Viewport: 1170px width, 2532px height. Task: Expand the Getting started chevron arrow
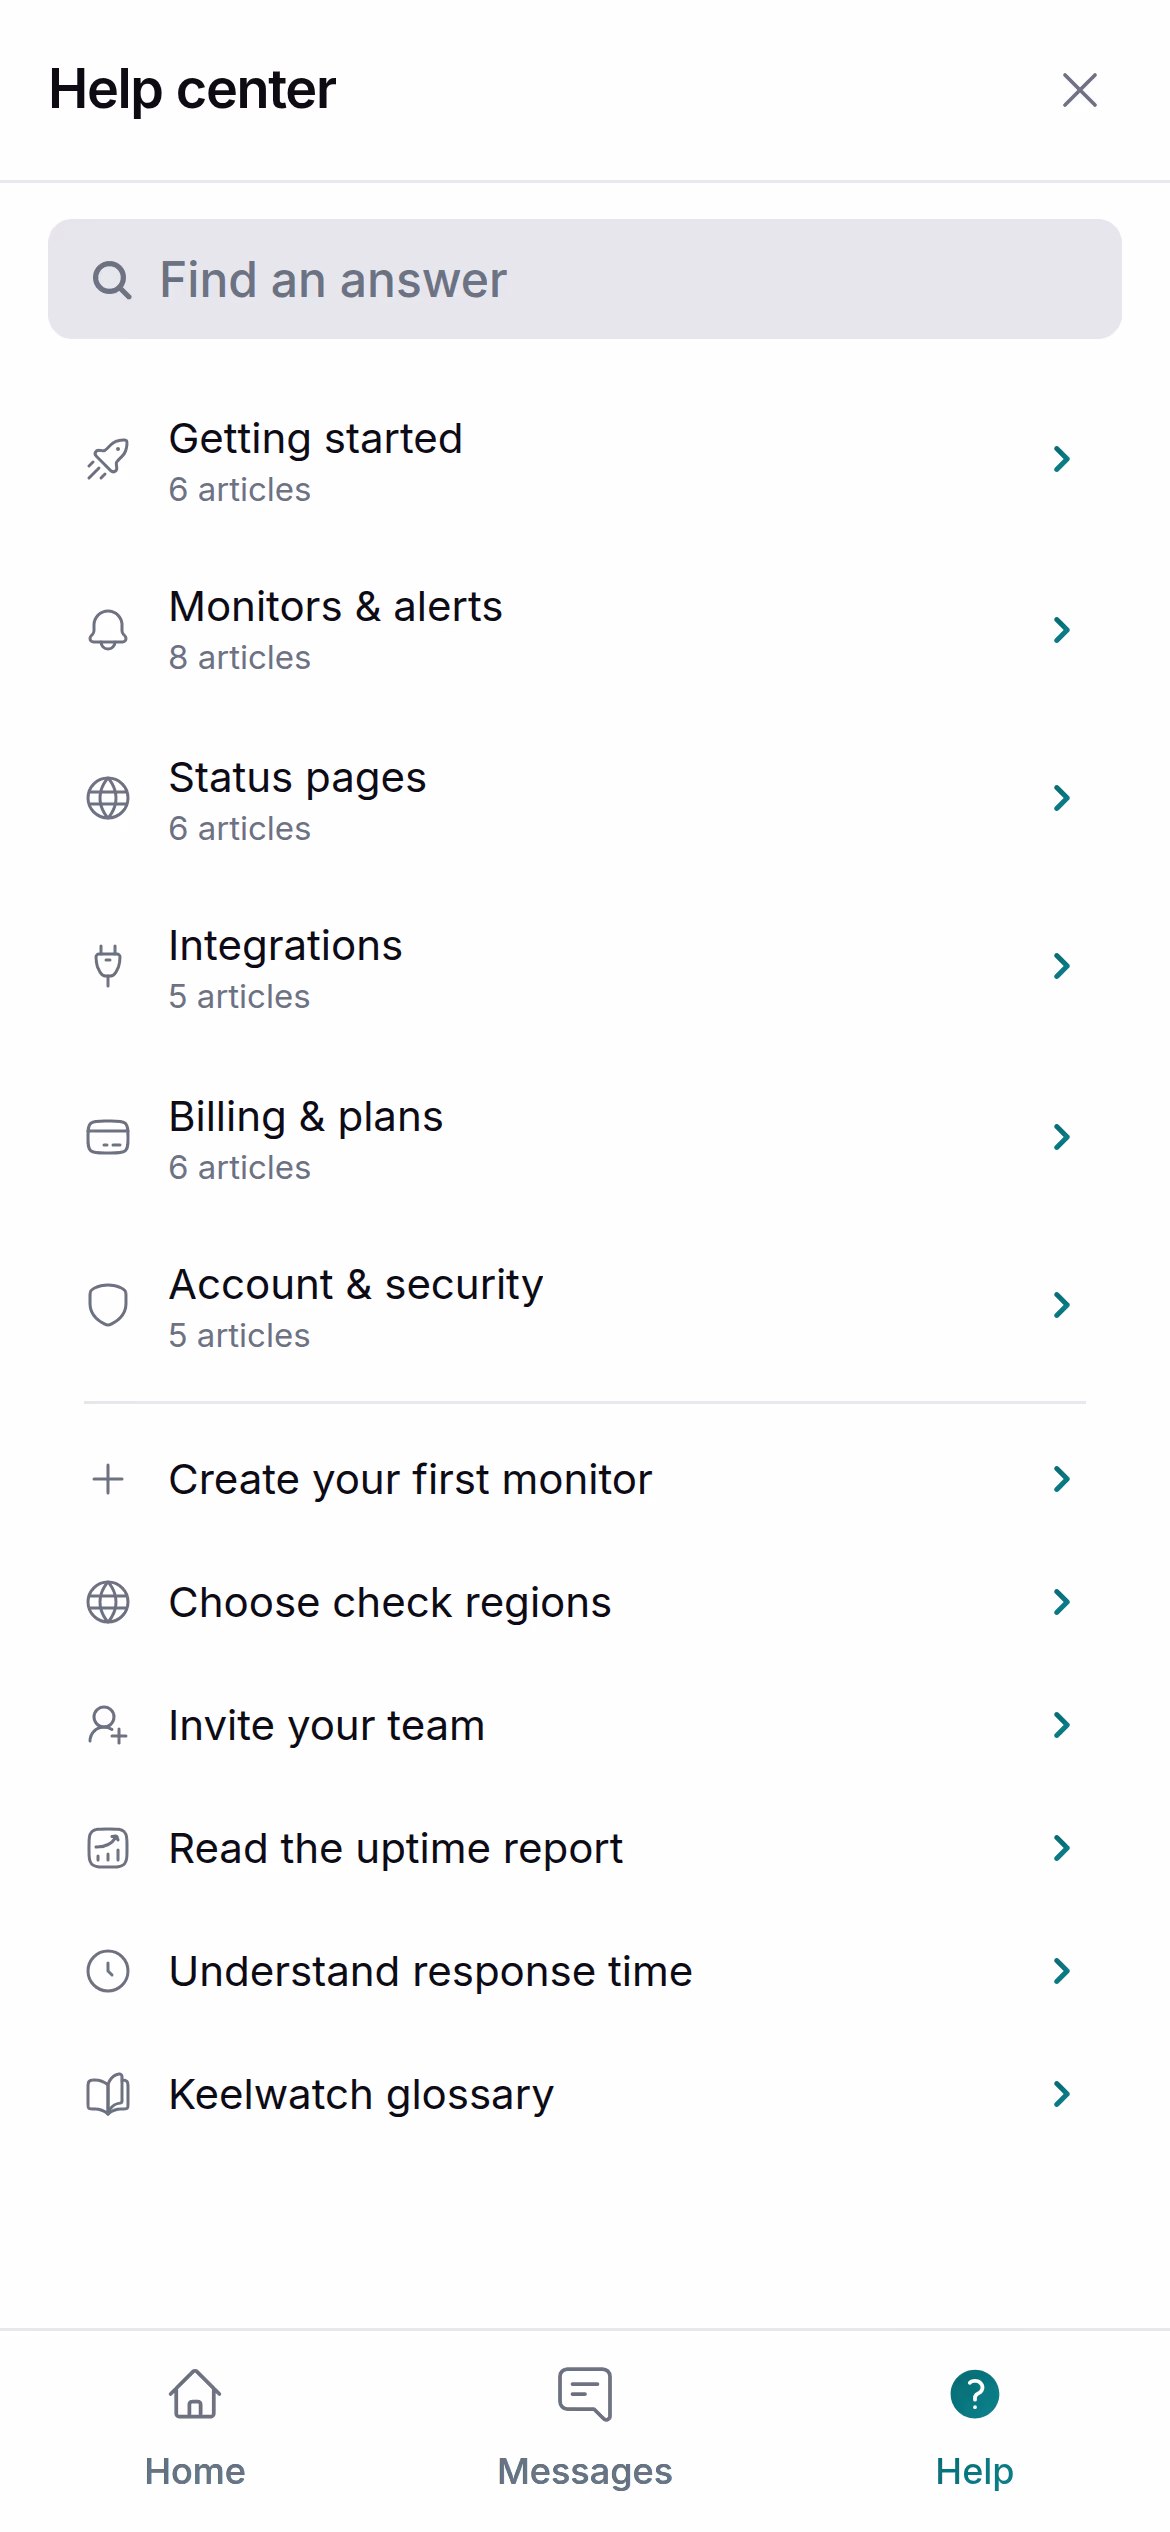[1062, 459]
